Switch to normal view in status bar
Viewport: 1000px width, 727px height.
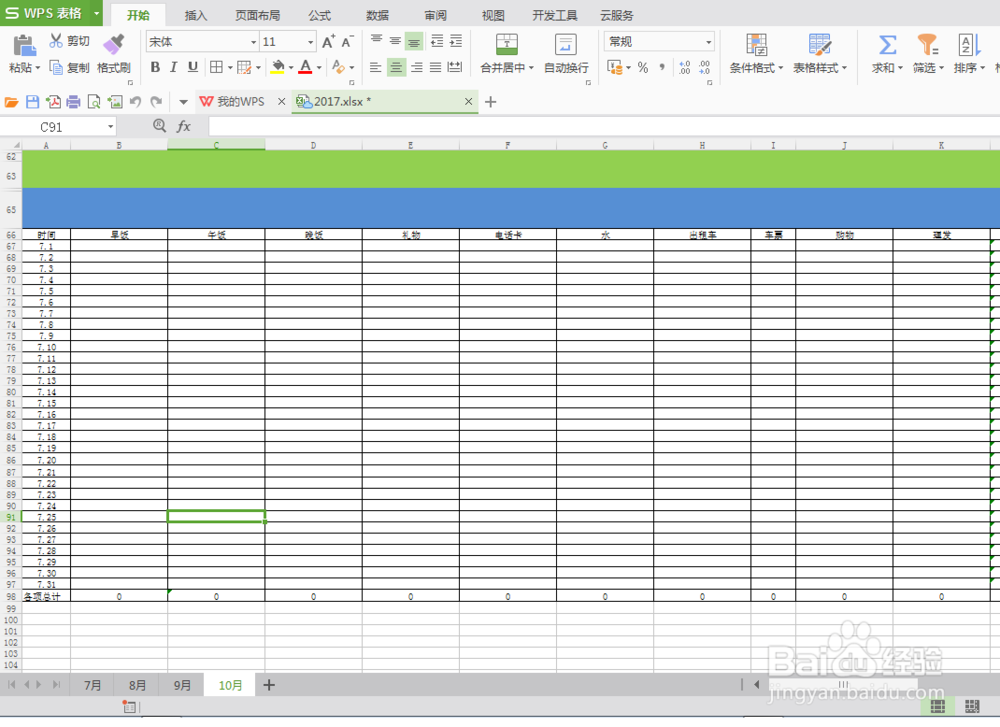938,705
